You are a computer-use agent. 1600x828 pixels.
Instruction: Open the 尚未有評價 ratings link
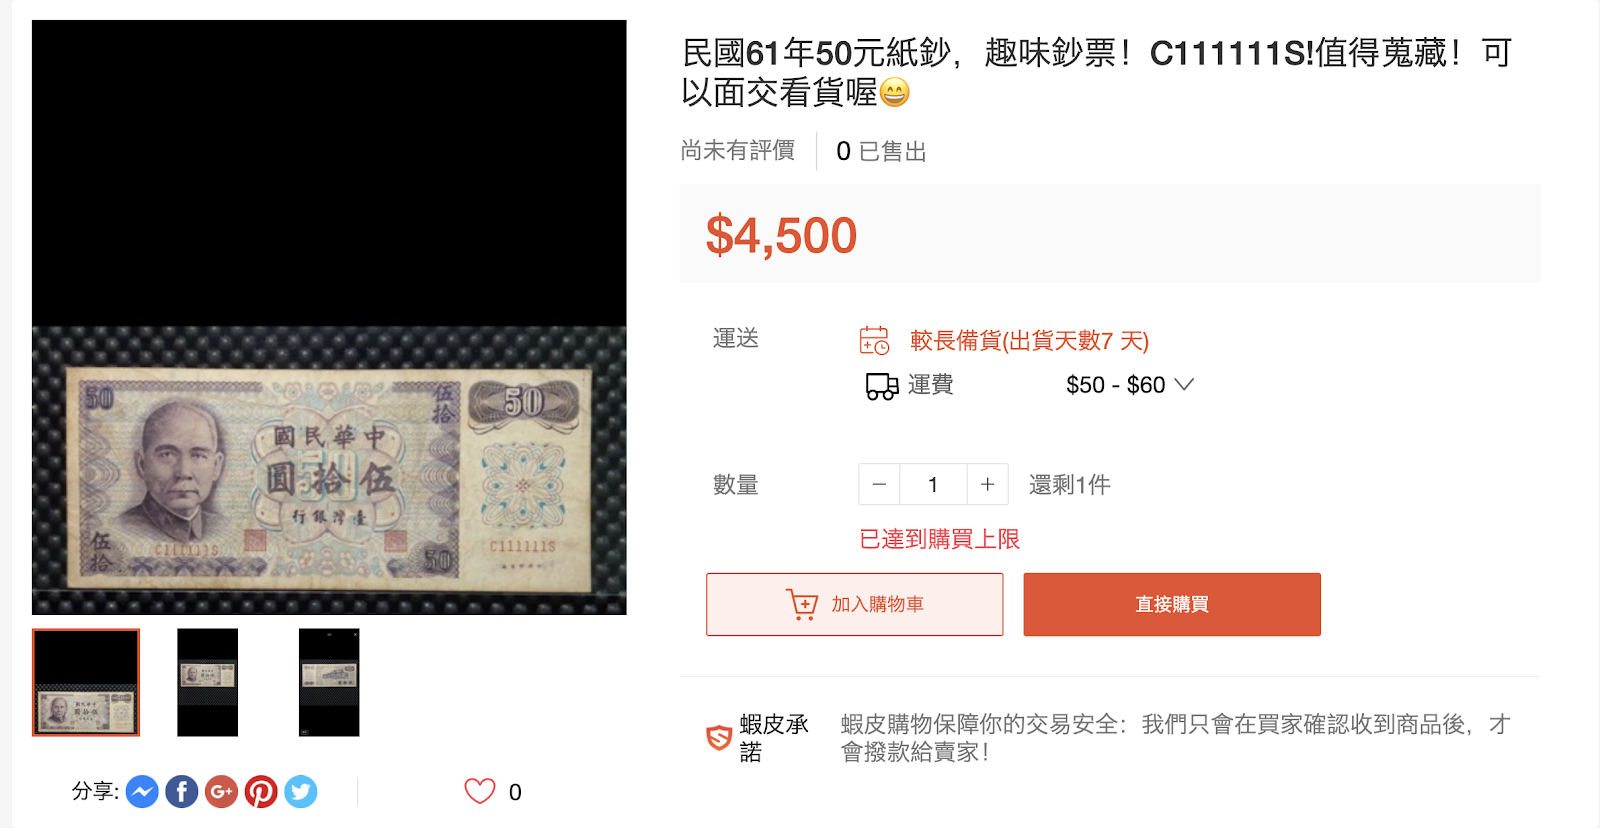pyautogui.click(x=738, y=151)
